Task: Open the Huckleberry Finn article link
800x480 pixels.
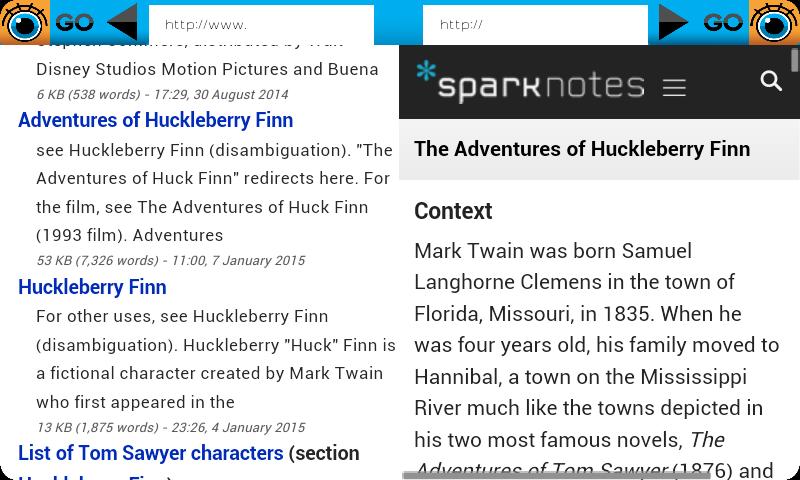Action: 92,287
